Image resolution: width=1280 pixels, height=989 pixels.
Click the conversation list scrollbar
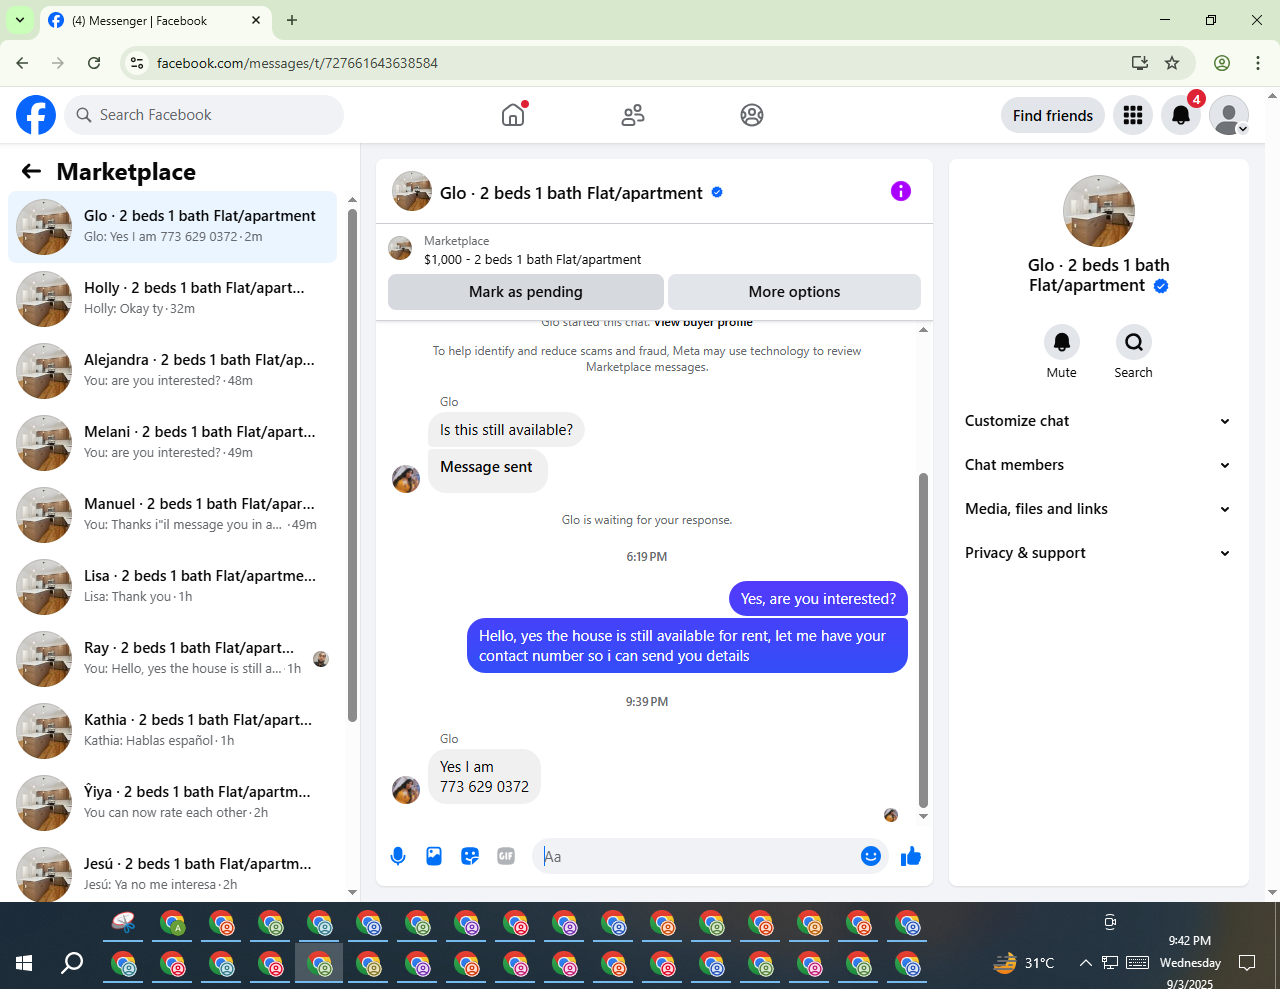[352, 465]
